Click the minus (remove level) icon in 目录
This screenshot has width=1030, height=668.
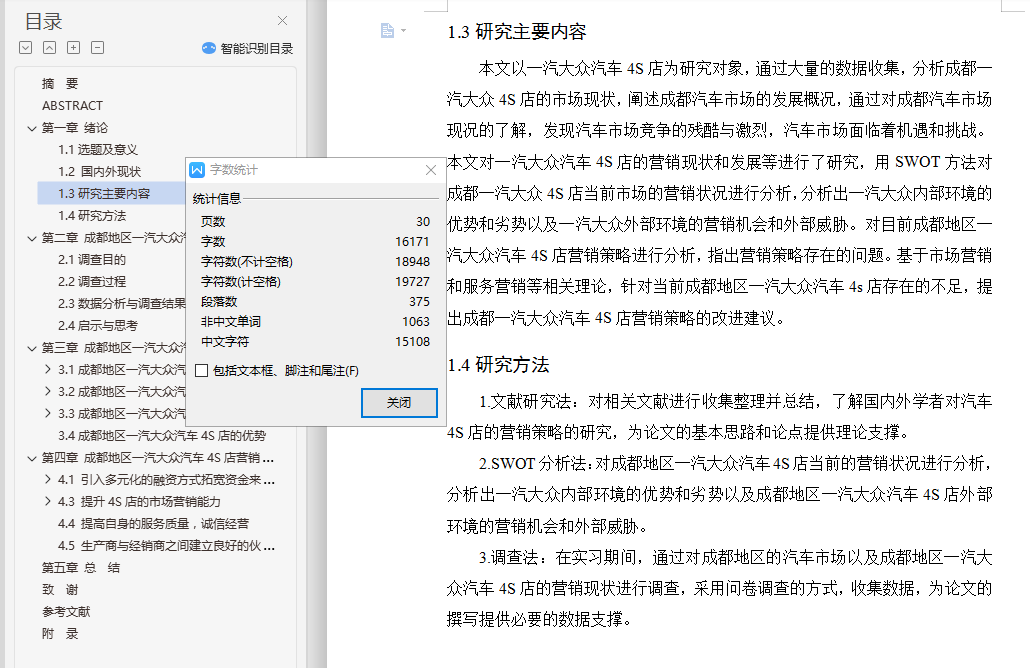(x=97, y=48)
